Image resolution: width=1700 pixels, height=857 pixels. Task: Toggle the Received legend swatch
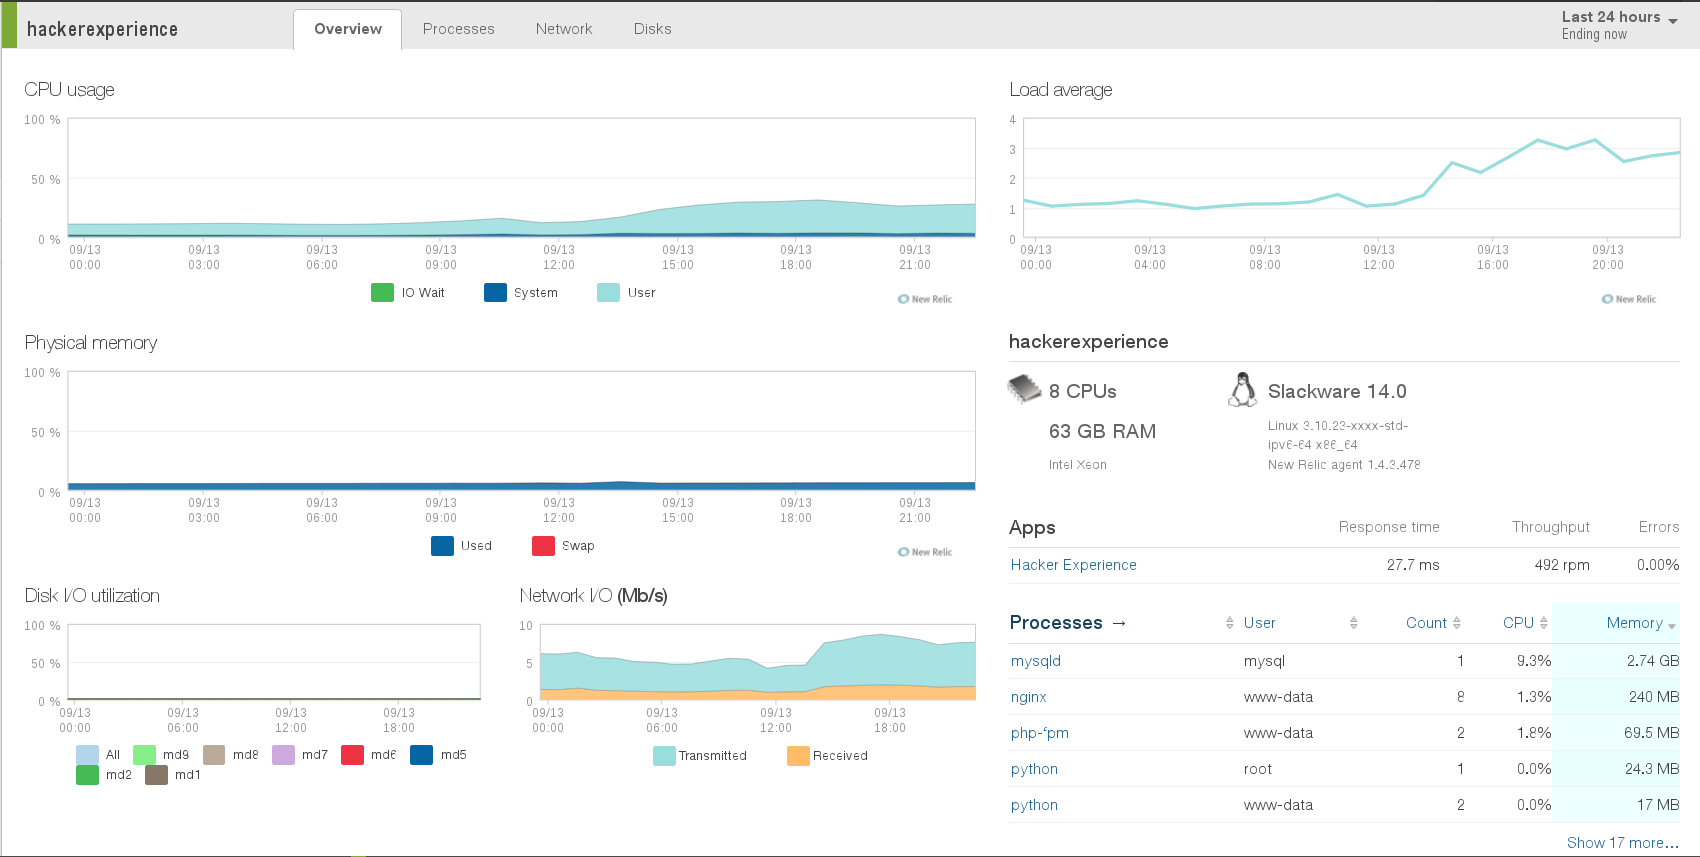click(x=798, y=755)
